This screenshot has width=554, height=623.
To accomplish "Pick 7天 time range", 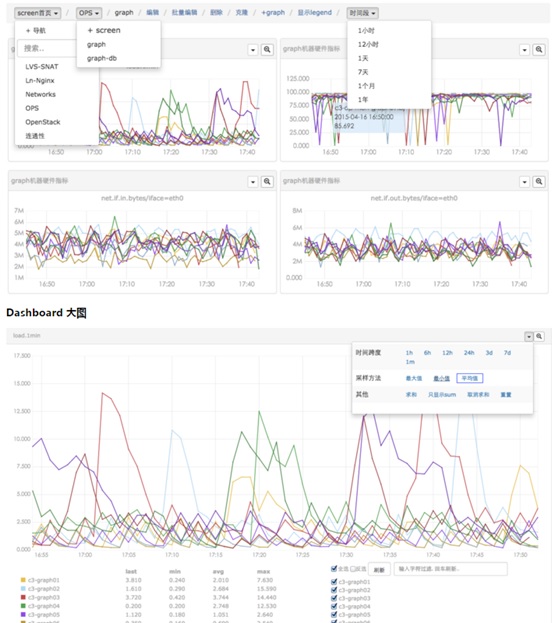I will pos(363,72).
